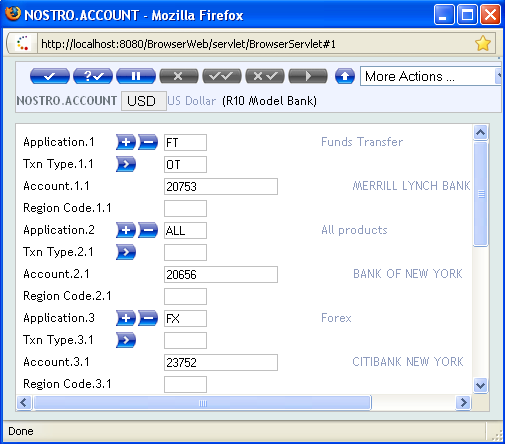Close the NOSTRO.ACCOUNT Firefox window
Viewport: 505px width, 444px height.
[x=490, y=15]
